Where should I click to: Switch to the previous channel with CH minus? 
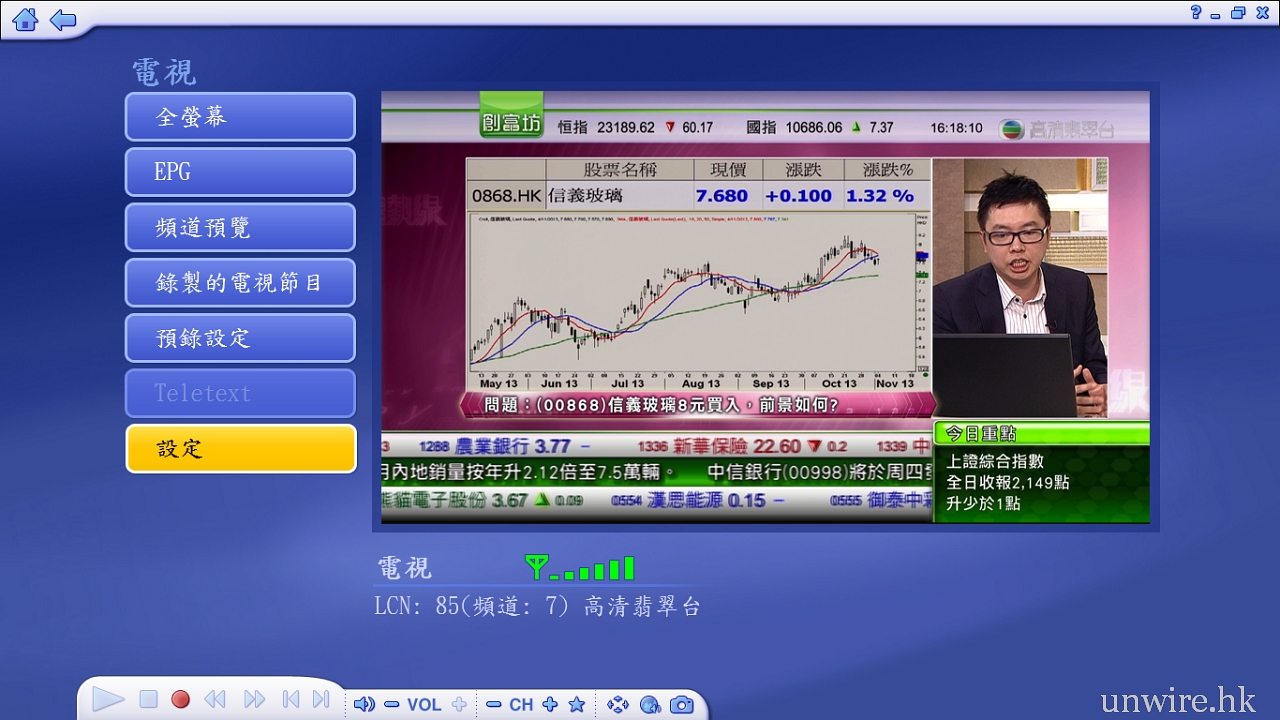point(493,705)
